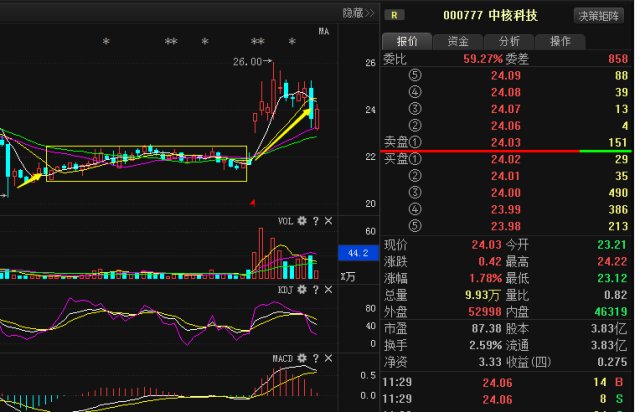Click the VOL indicator help question mark
Viewport: 640px width, 412px height.
(x=315, y=220)
